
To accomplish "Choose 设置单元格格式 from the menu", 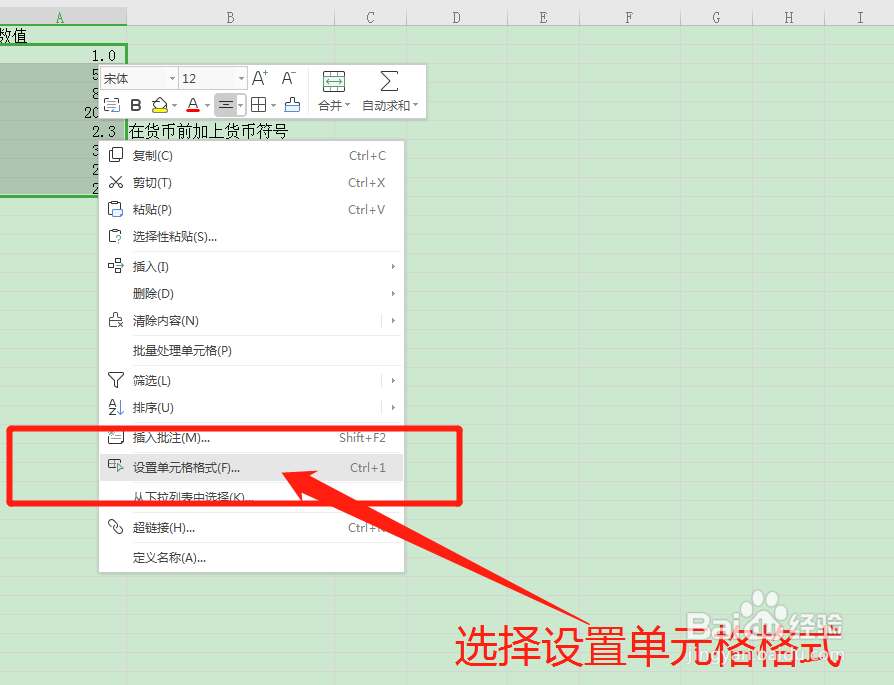I will 187,466.
